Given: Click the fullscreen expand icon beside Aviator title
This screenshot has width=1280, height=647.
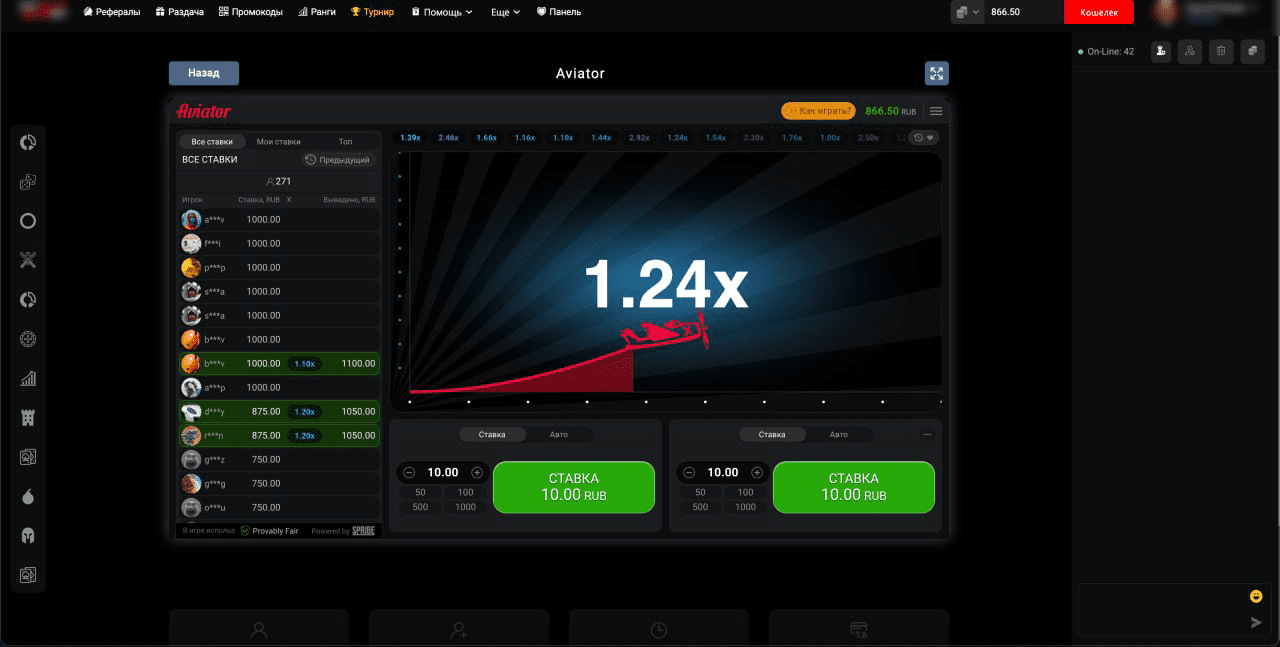Looking at the screenshot, I should pyautogui.click(x=936, y=73).
